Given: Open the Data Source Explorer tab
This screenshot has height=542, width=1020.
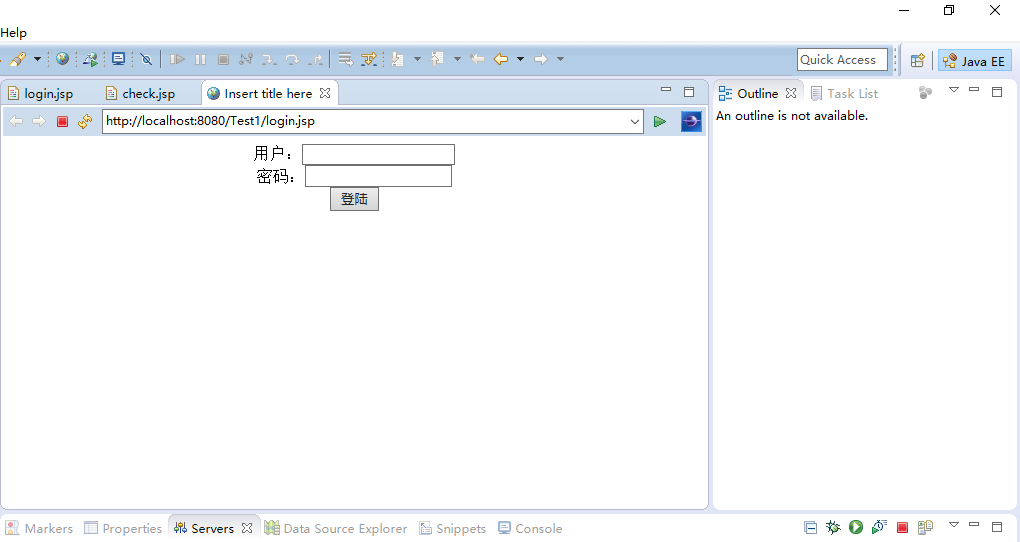Looking at the screenshot, I should pos(336,528).
